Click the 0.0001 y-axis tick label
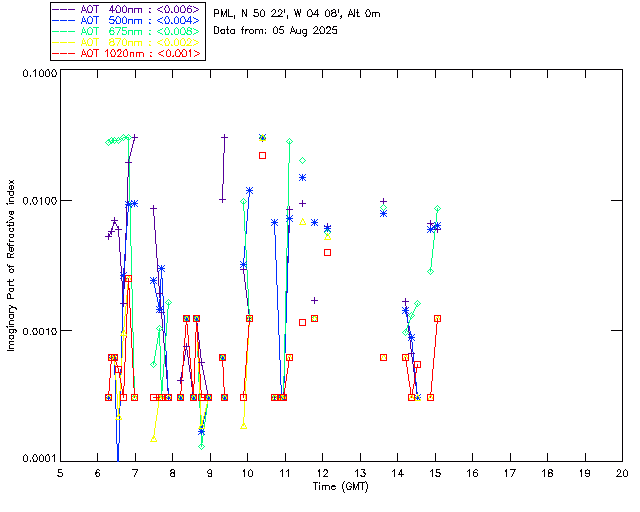Screen dimensions: 640x512 click(x=38, y=458)
